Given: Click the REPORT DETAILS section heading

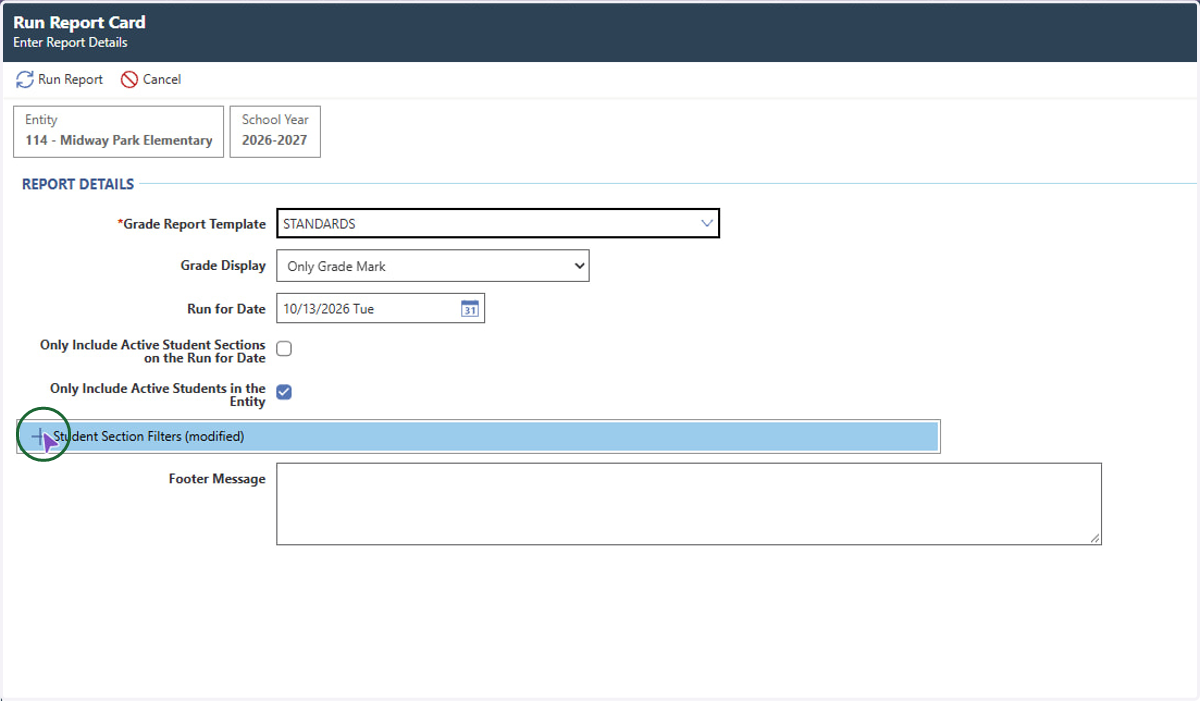Looking at the screenshot, I should (x=78, y=184).
